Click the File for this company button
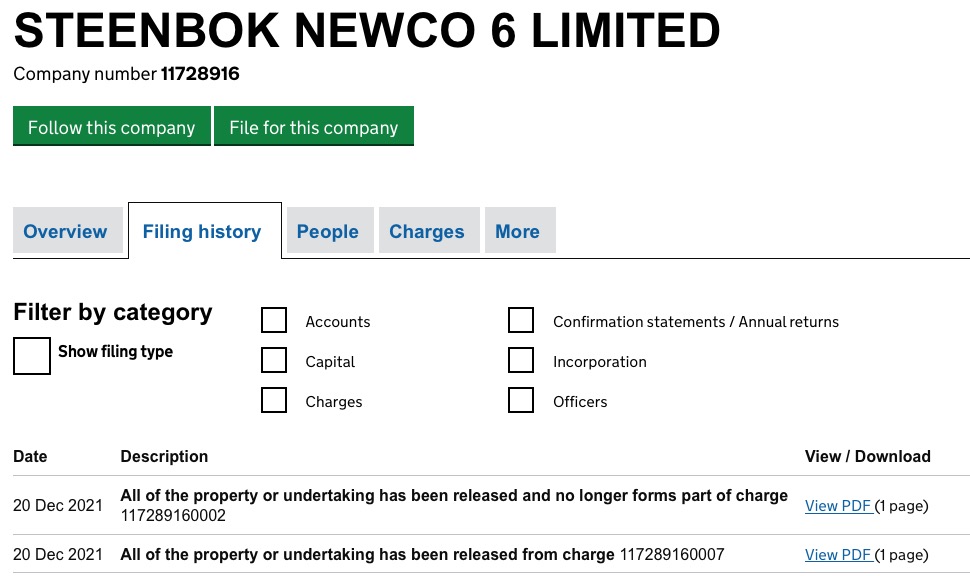 313,127
